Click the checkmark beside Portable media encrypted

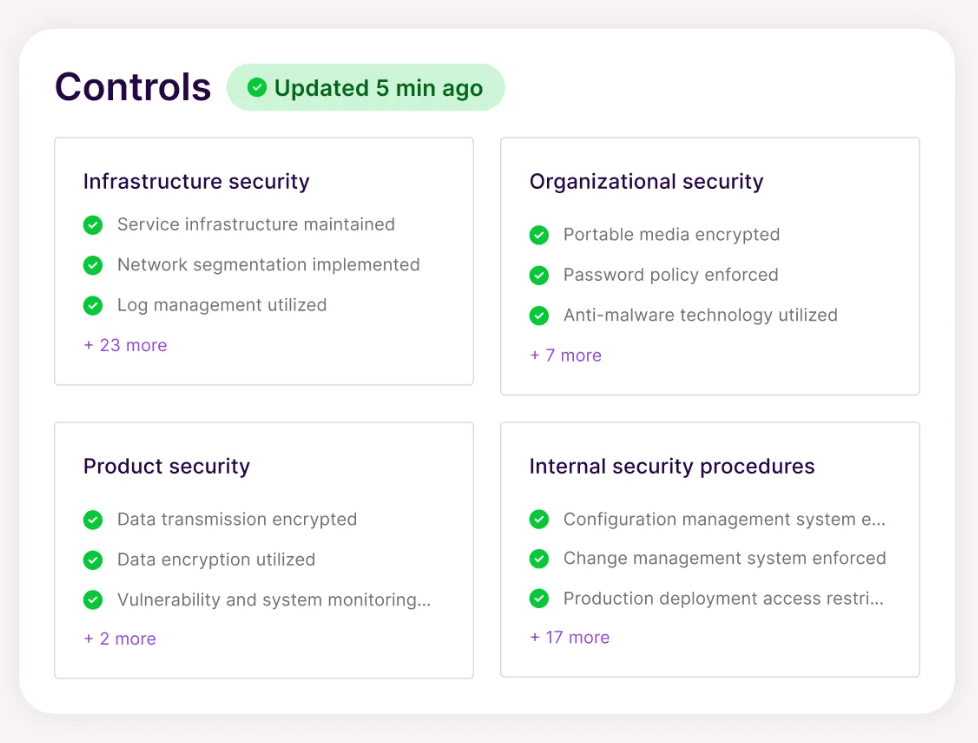point(539,235)
